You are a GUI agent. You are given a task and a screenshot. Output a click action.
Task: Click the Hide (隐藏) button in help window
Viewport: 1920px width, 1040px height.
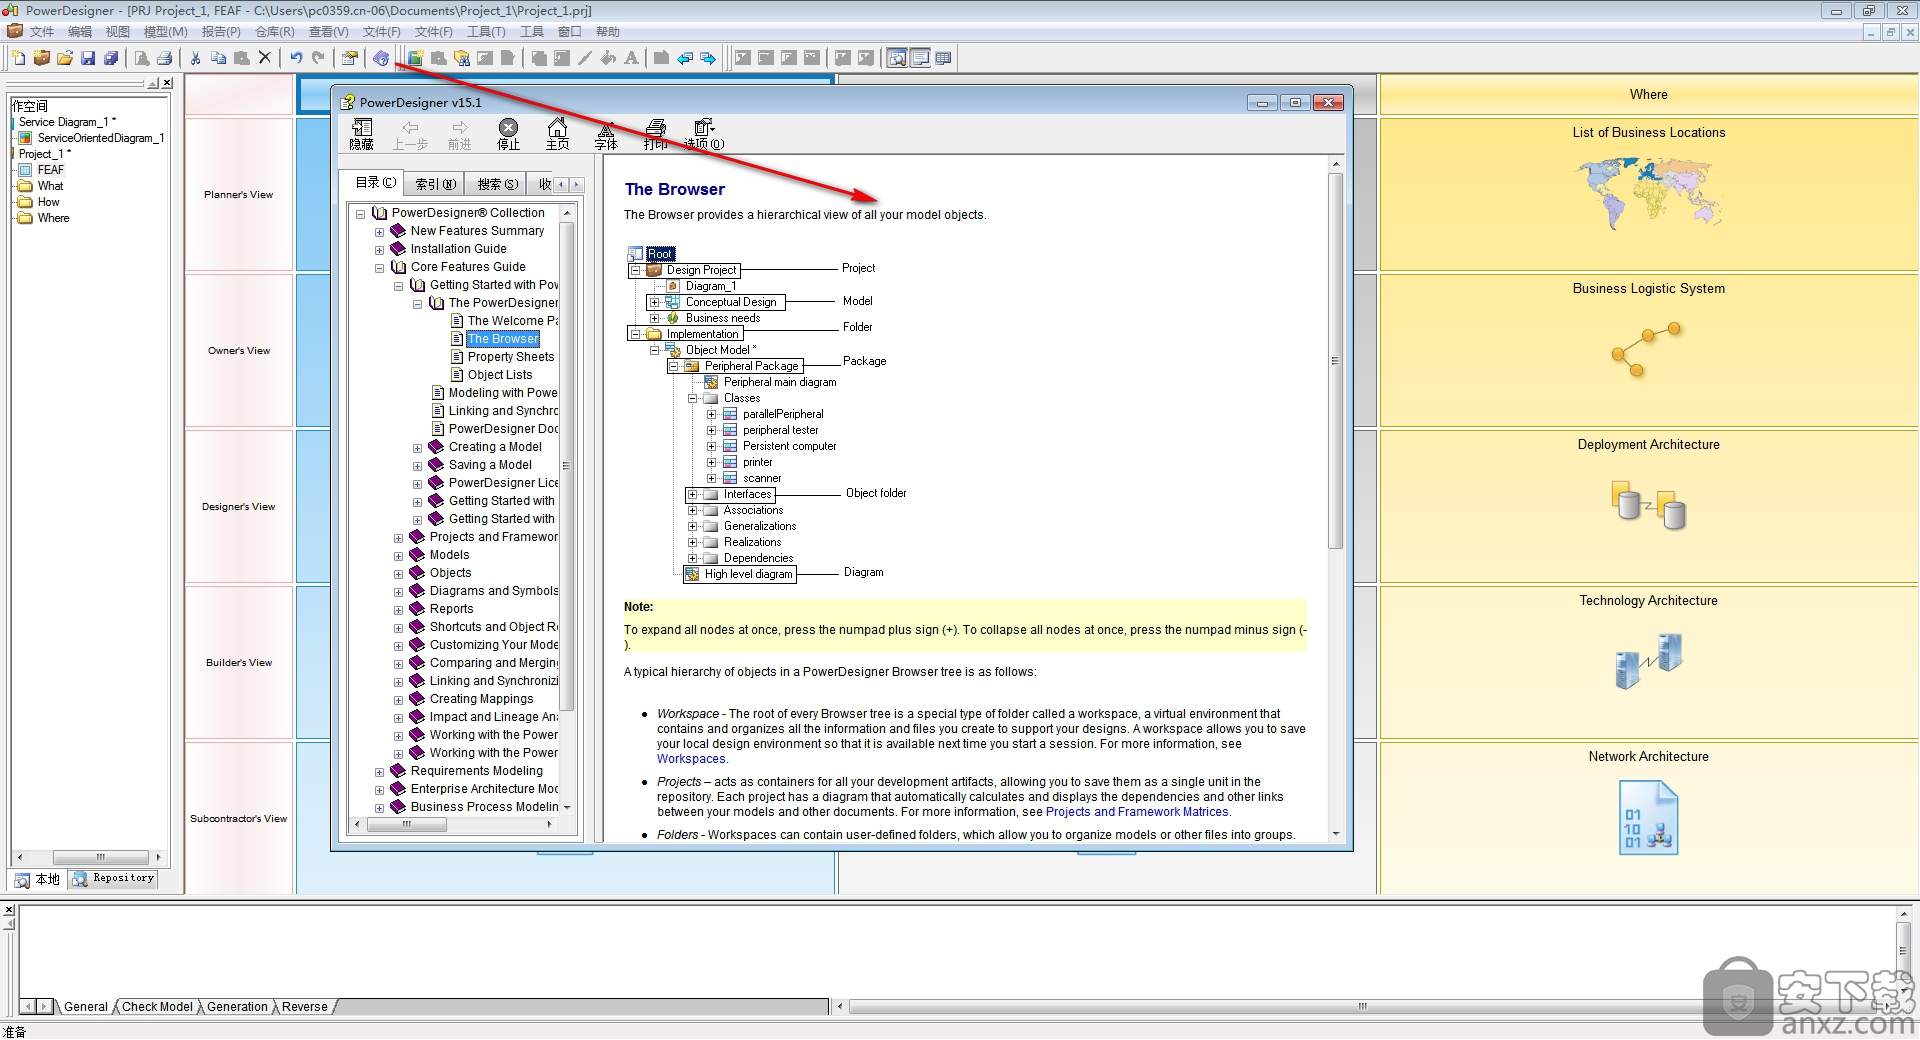point(361,134)
